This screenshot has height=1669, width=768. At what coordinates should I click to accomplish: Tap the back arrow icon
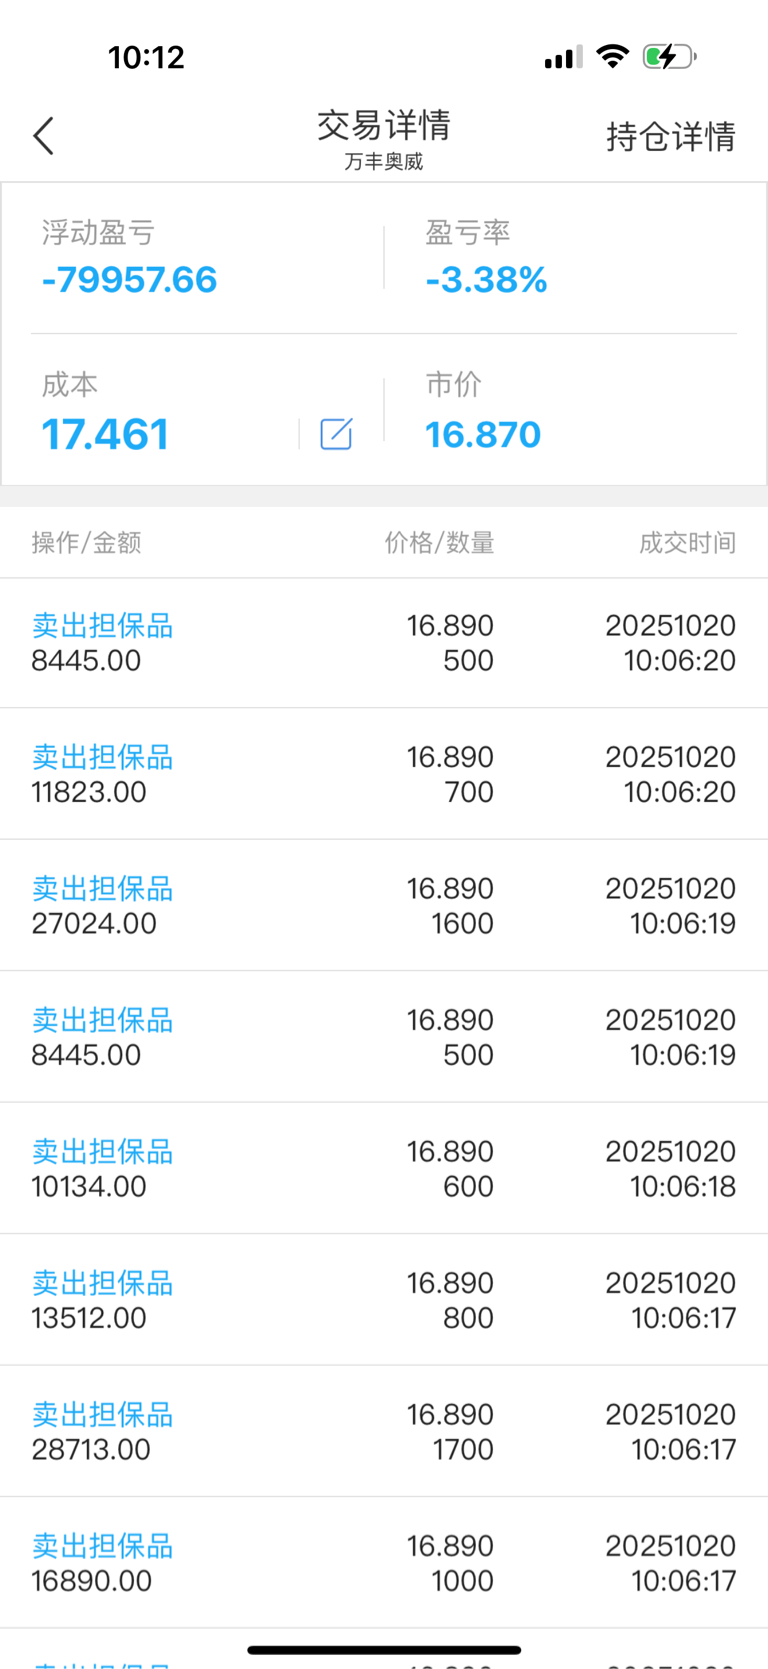[x=43, y=136]
